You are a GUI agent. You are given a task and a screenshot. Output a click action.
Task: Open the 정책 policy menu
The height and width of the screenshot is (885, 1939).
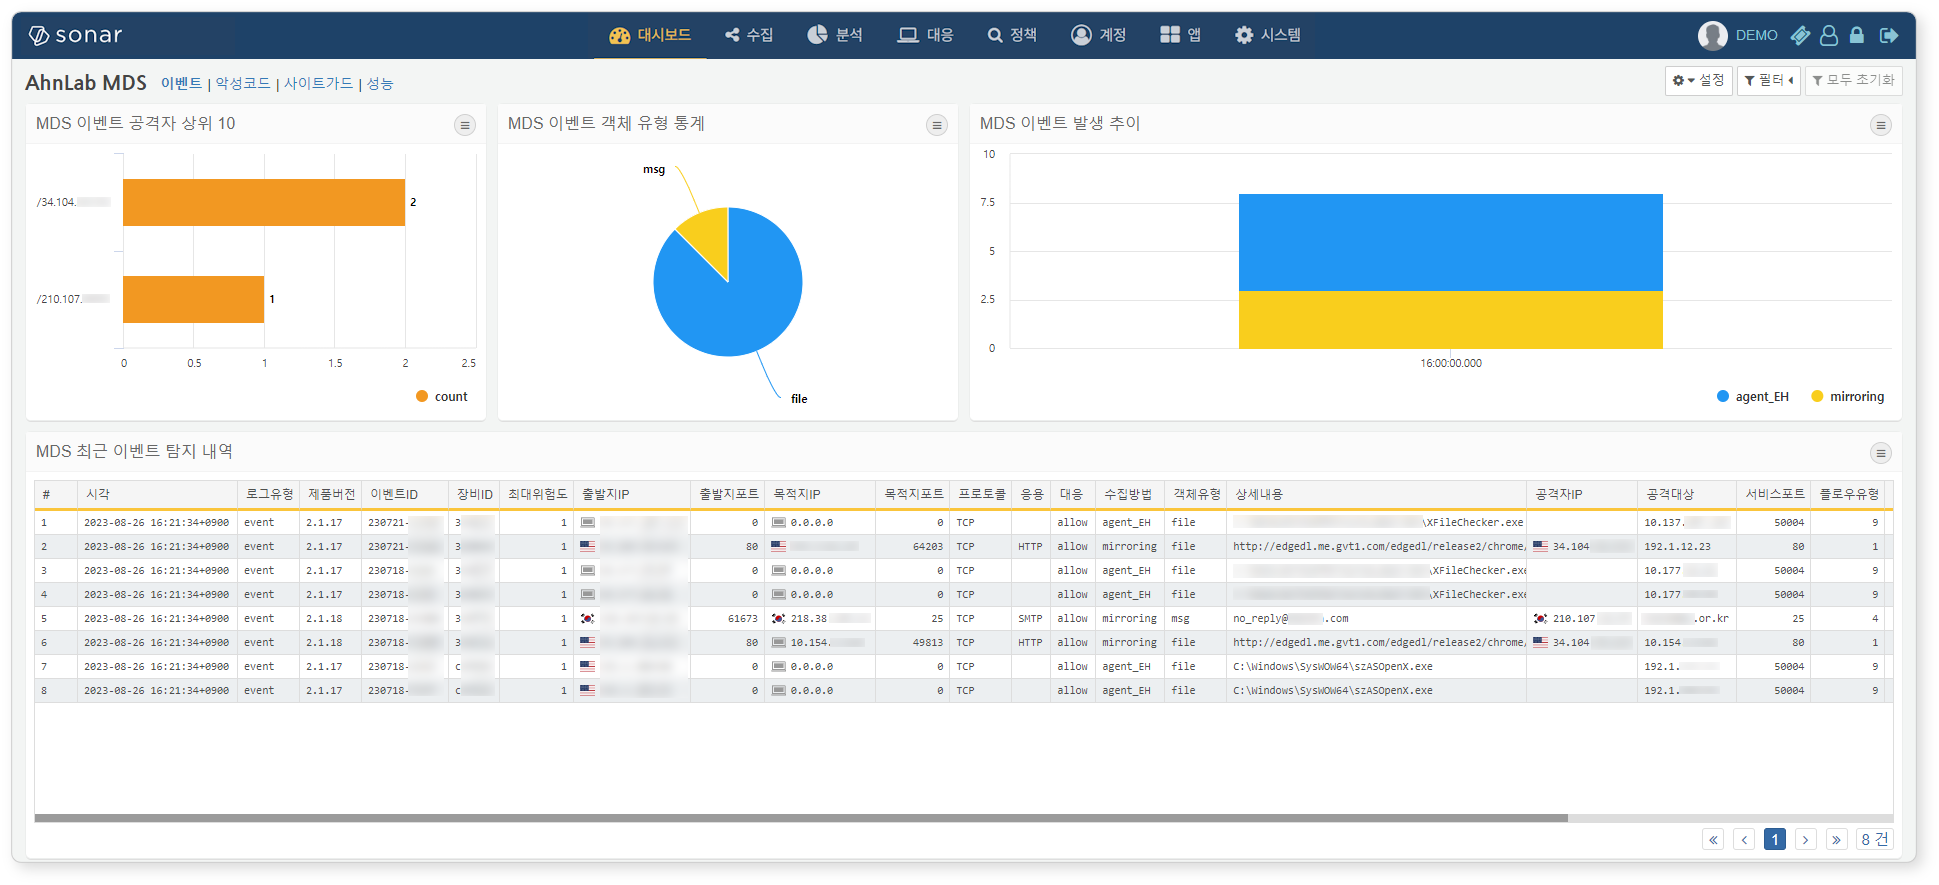1012,35
